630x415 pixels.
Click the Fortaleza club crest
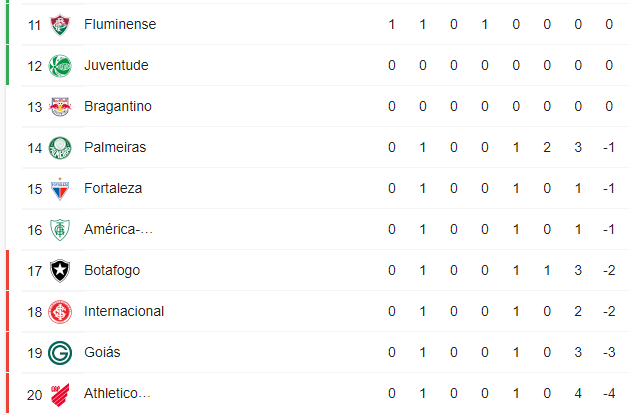[x=60, y=189]
